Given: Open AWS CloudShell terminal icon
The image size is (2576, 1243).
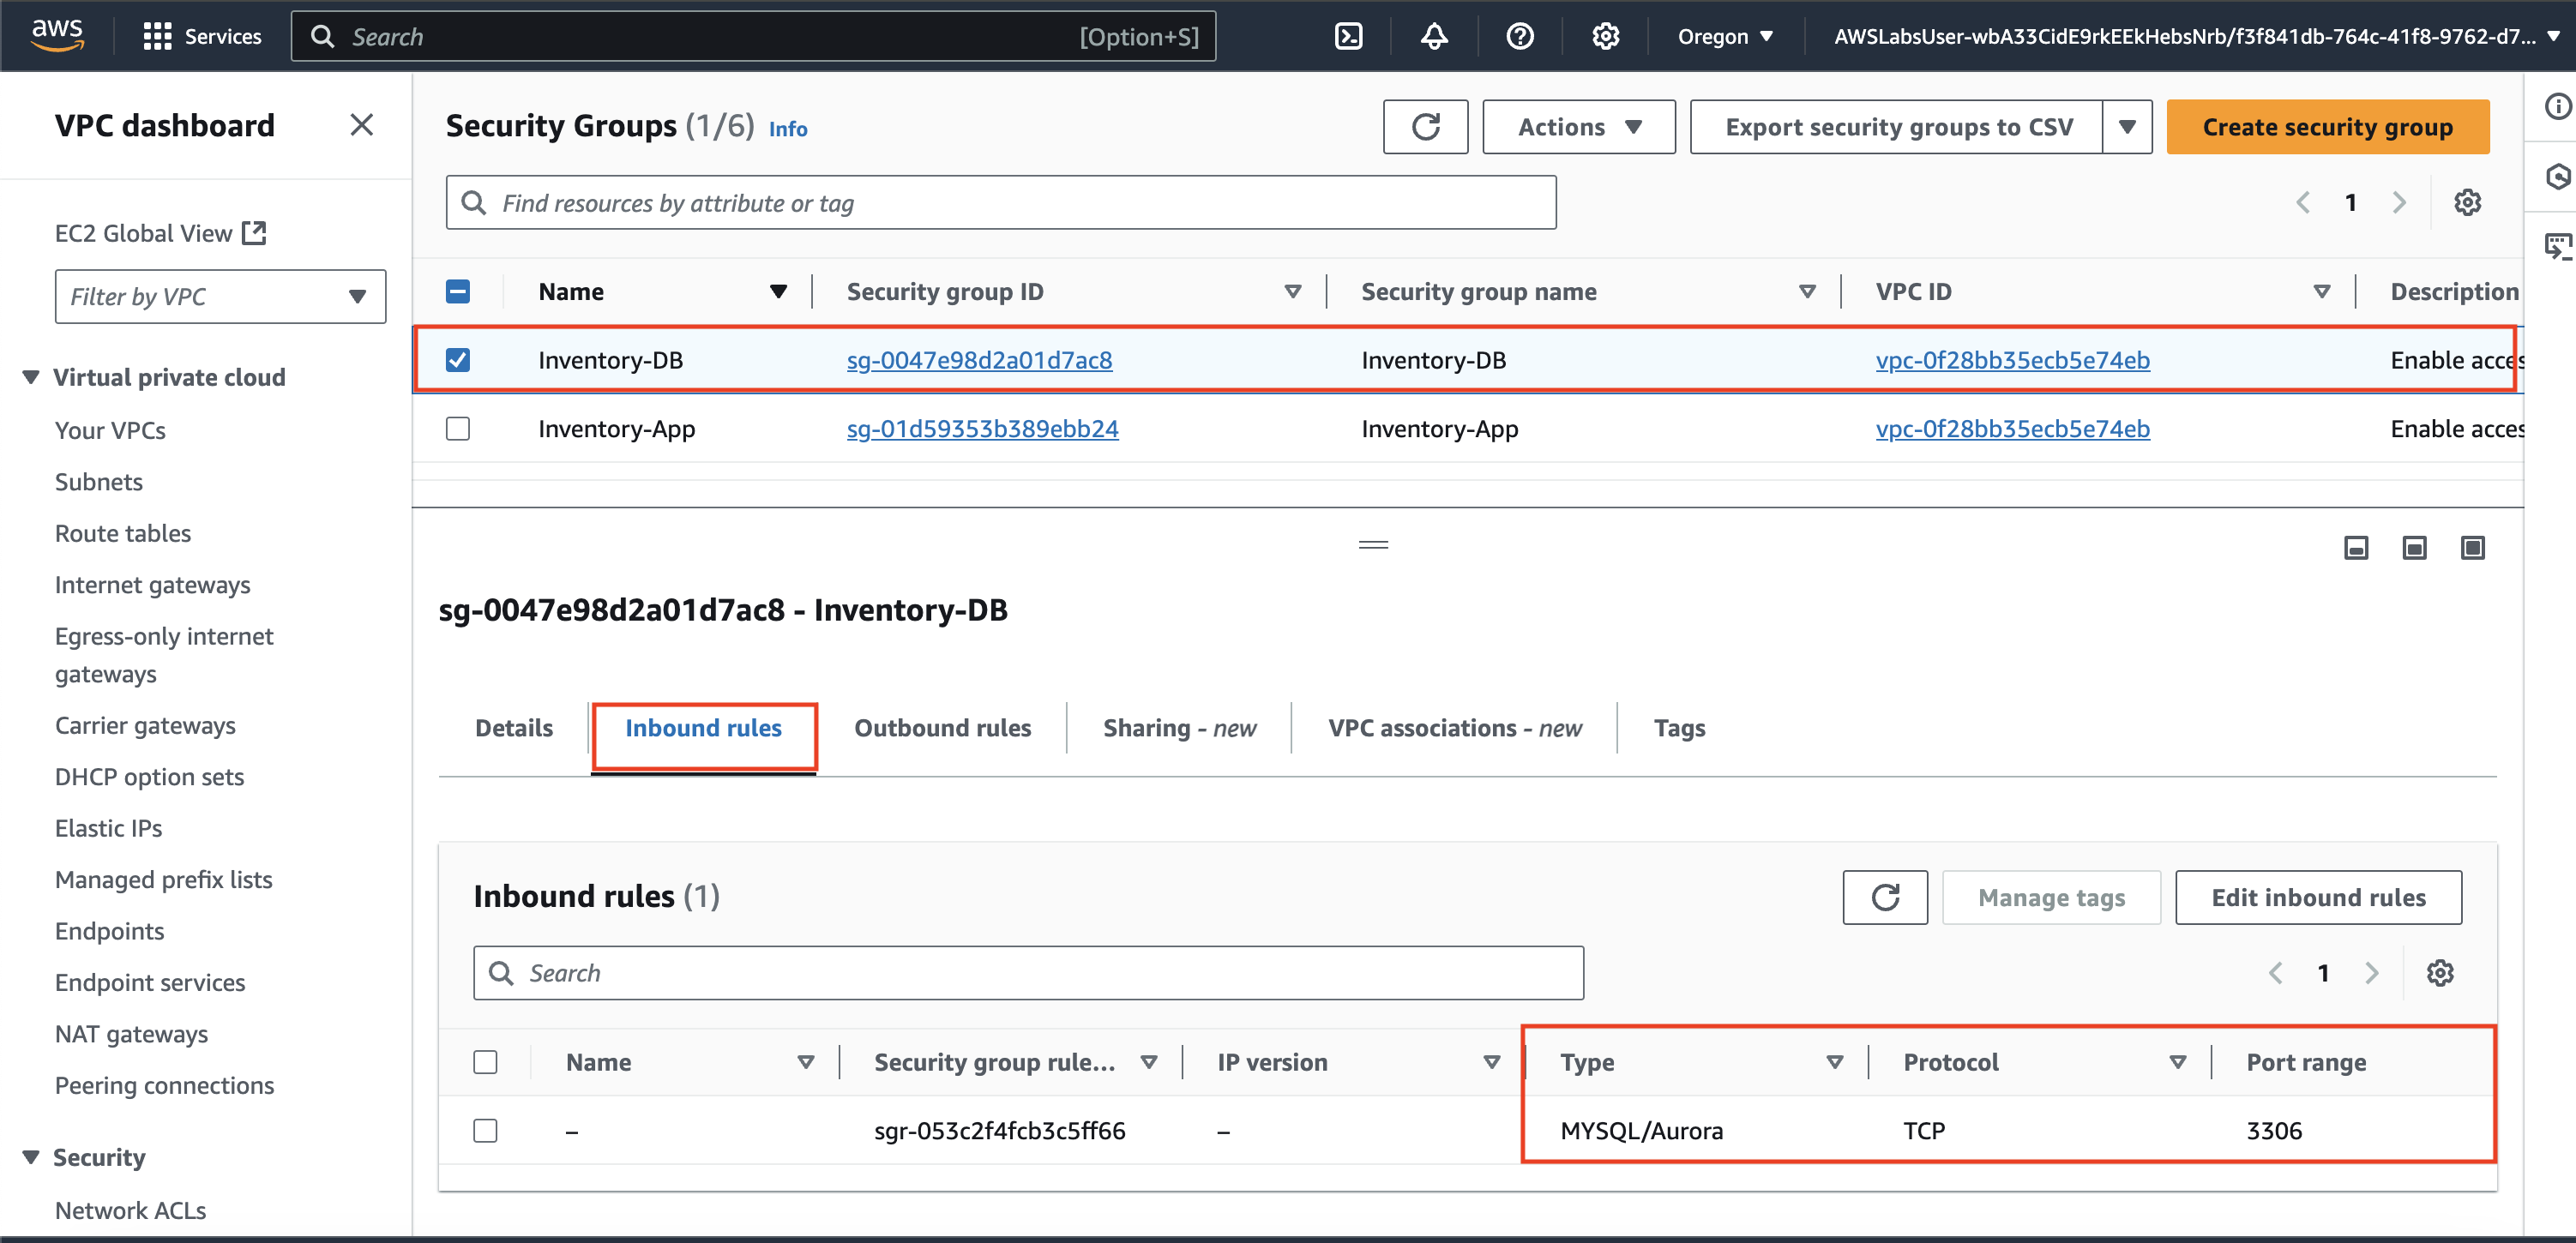Looking at the screenshot, I should (1348, 37).
